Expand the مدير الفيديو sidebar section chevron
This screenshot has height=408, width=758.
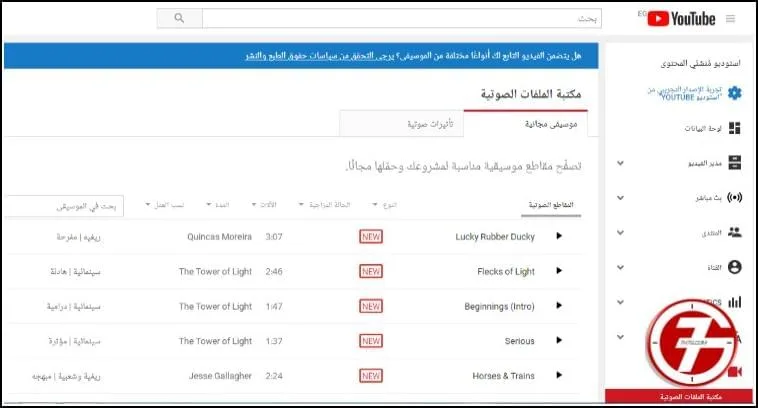[621, 163]
